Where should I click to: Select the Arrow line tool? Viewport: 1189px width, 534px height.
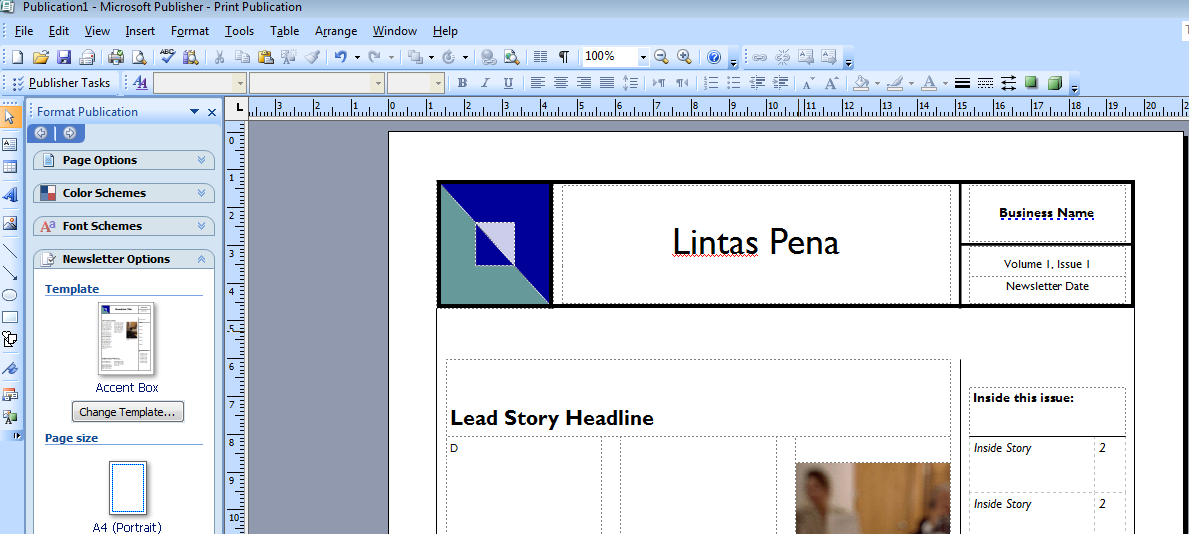coord(10,273)
